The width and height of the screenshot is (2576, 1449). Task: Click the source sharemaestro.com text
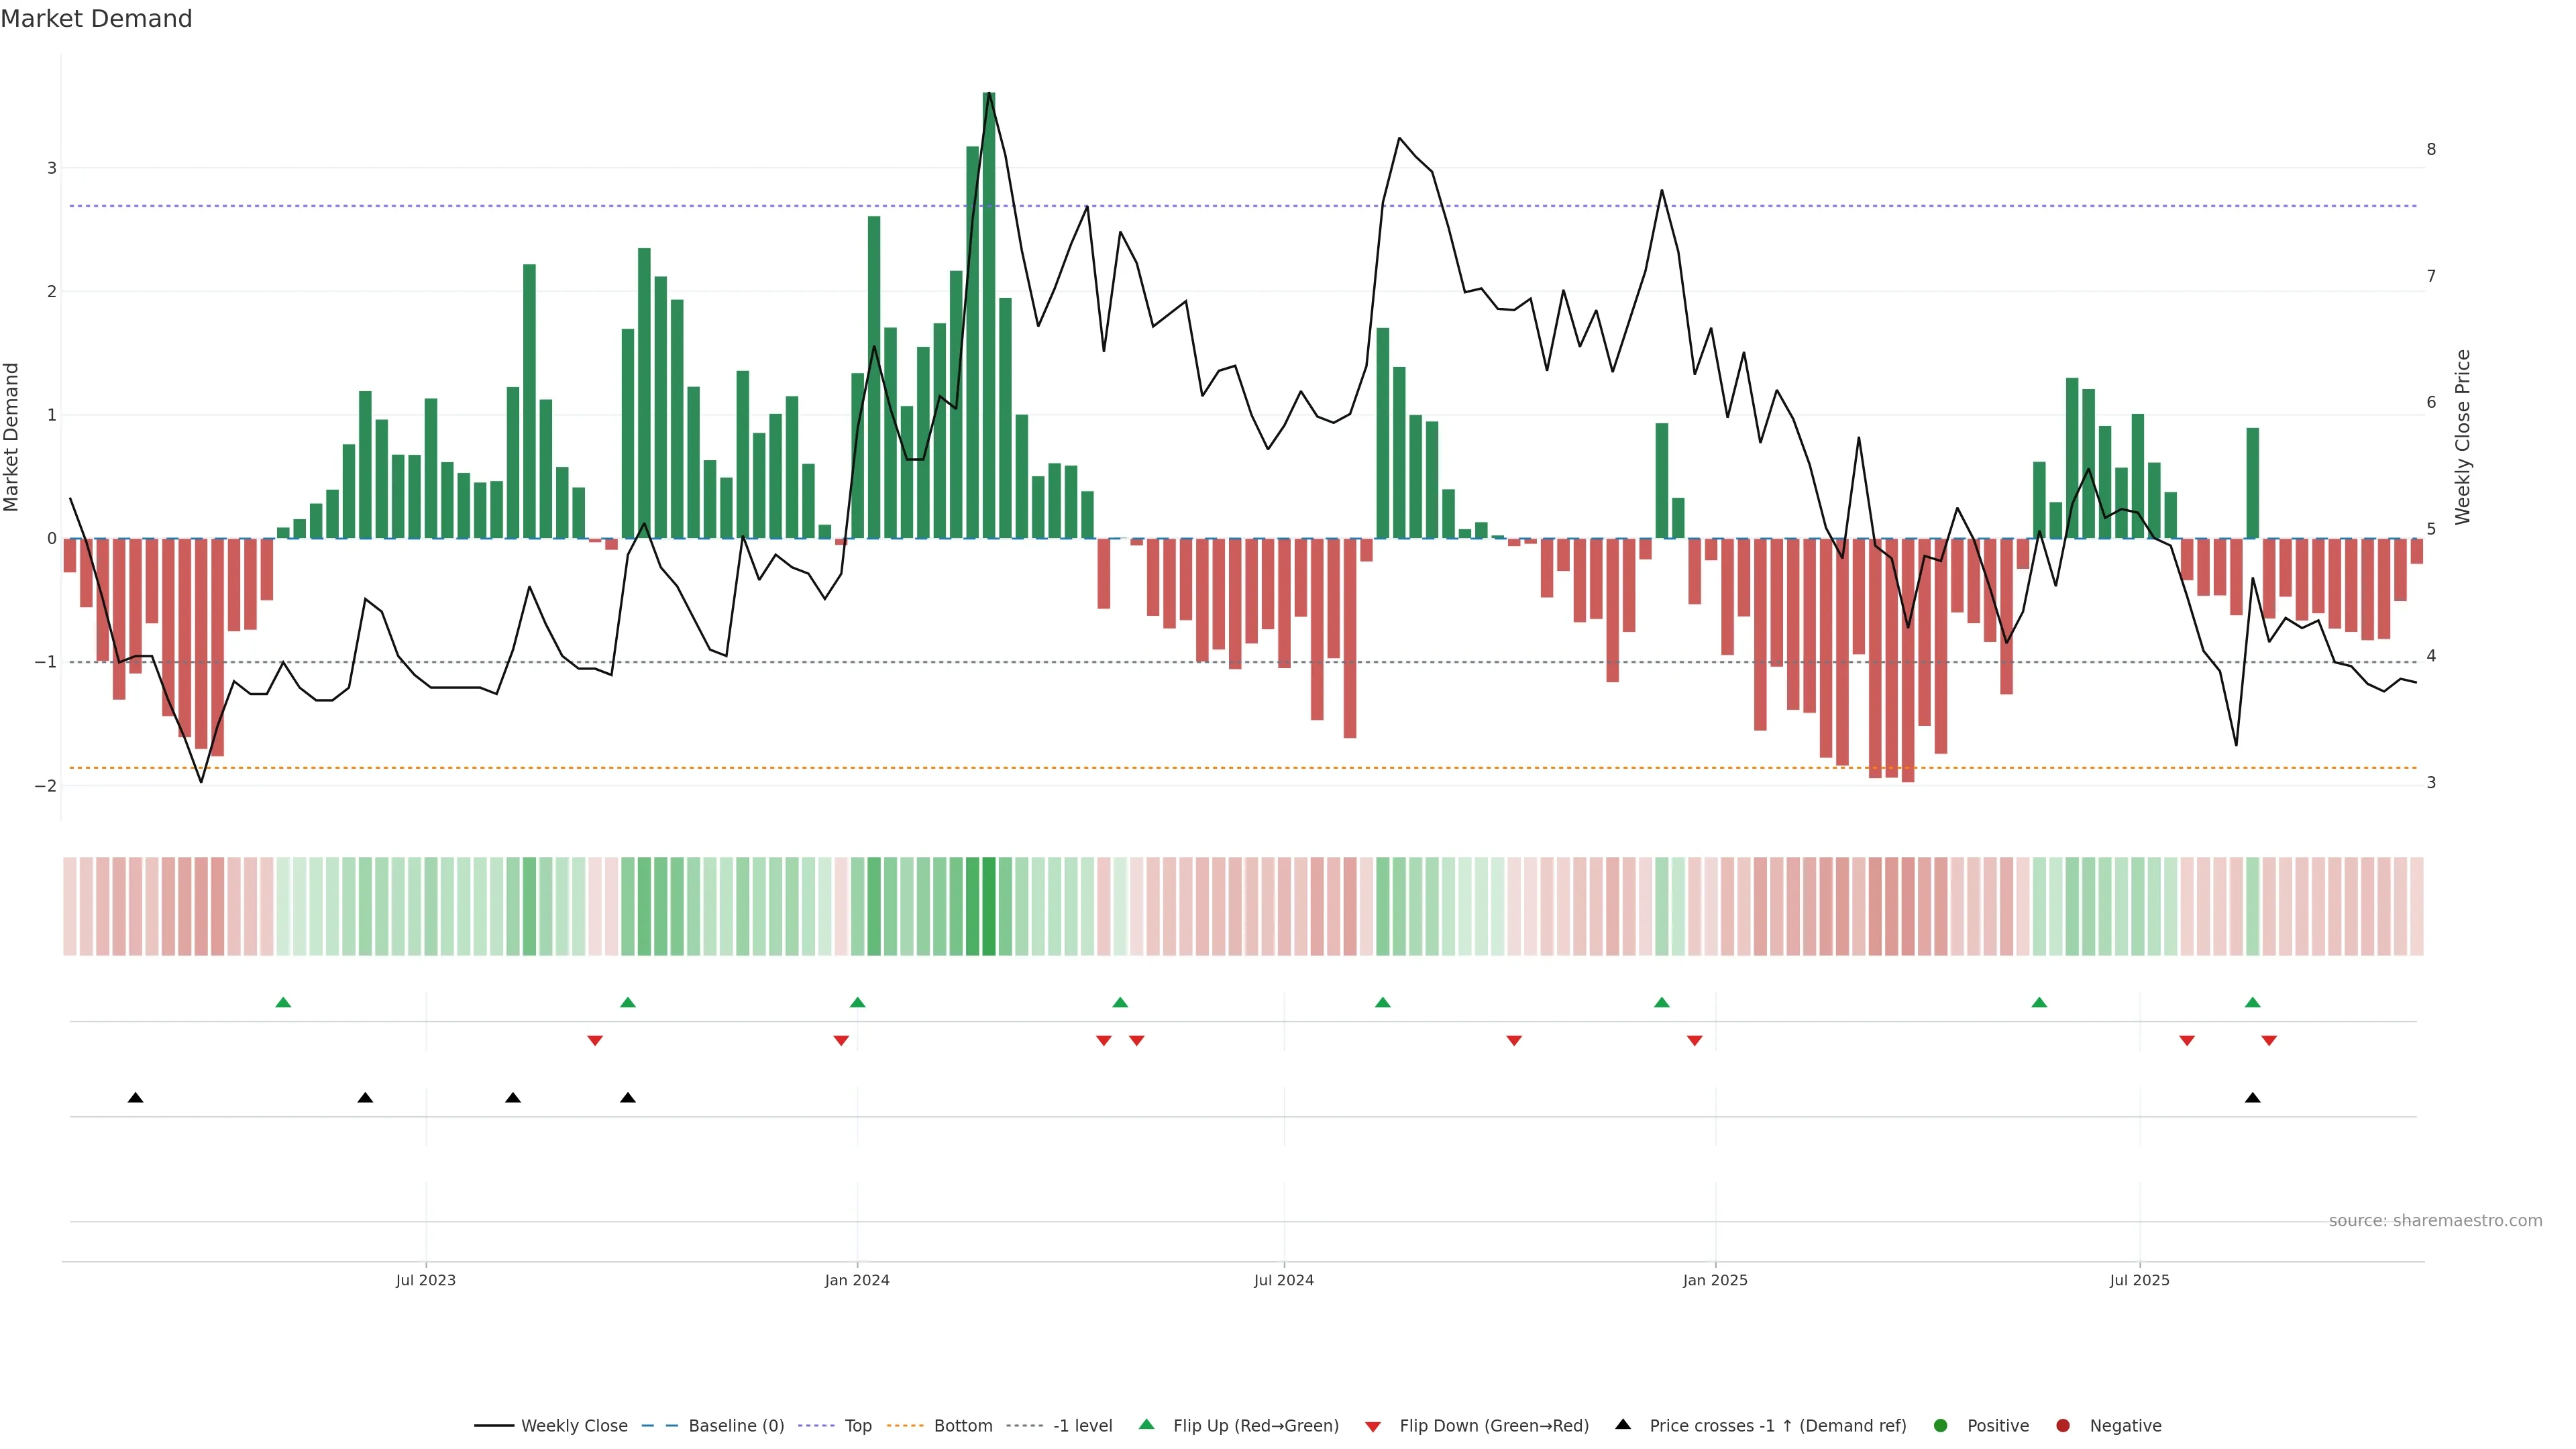(x=2435, y=1221)
